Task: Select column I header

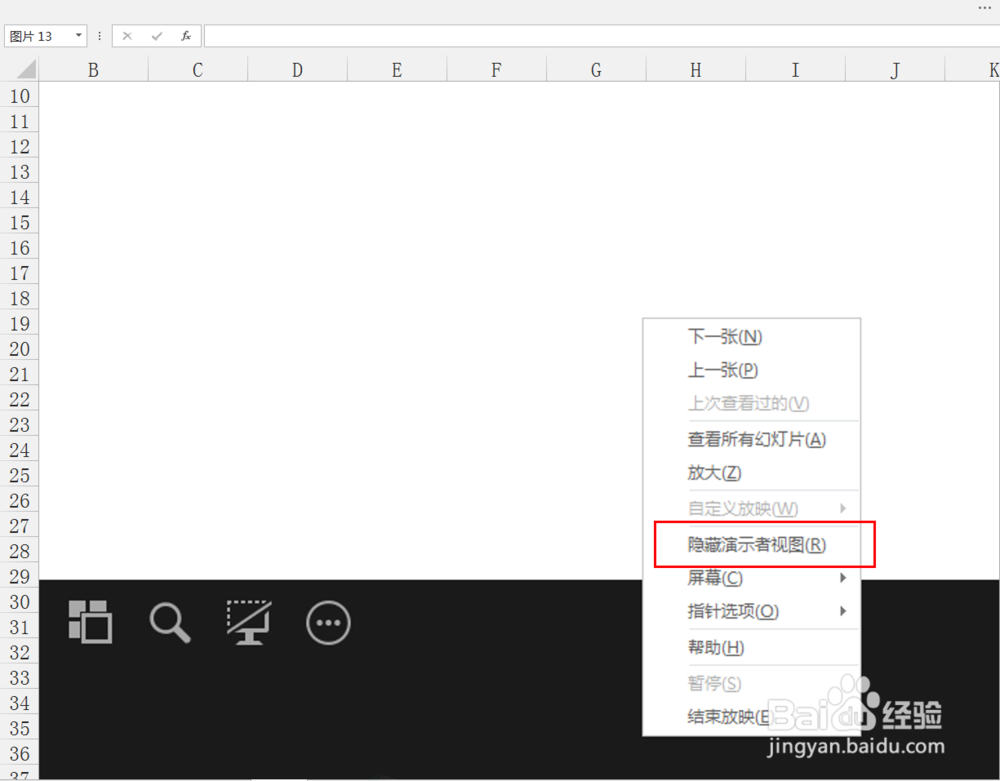Action: point(795,69)
